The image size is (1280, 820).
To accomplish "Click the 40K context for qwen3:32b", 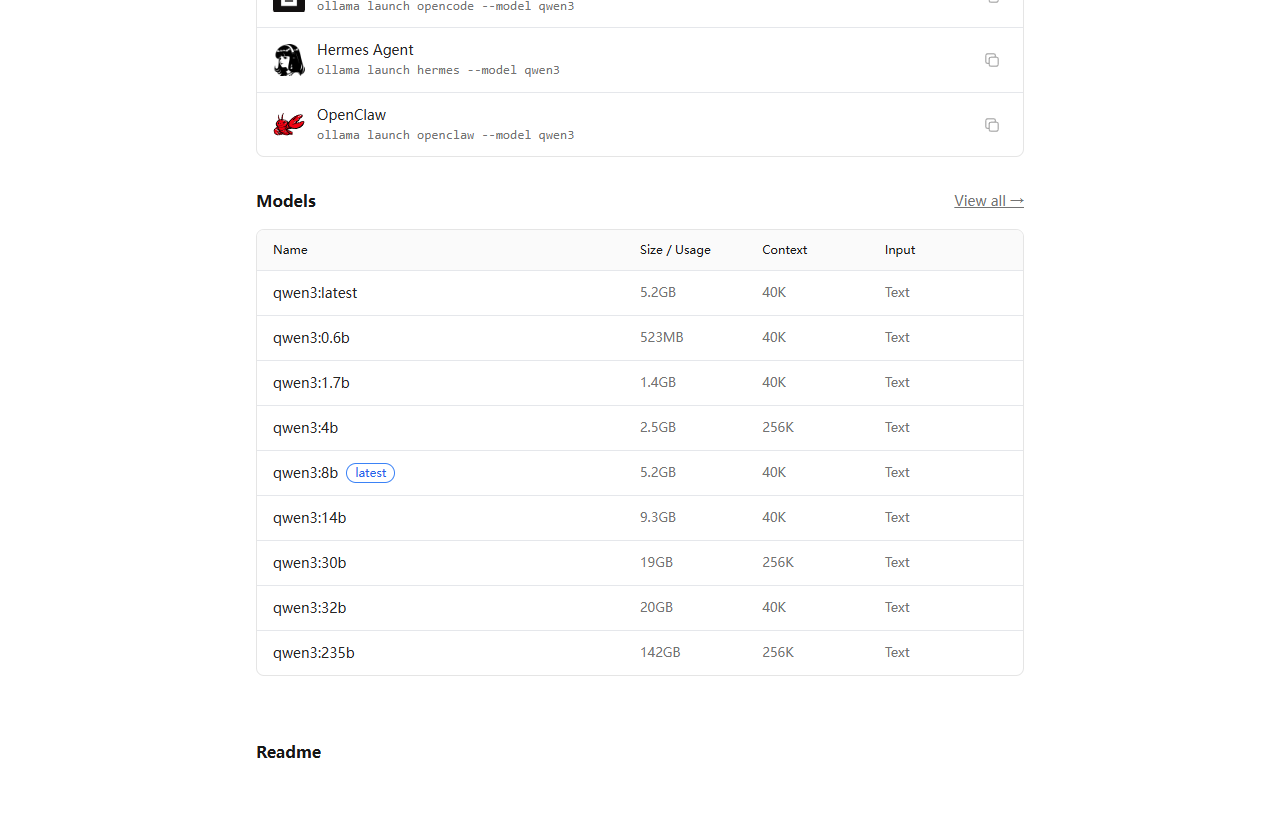I will (x=774, y=608).
